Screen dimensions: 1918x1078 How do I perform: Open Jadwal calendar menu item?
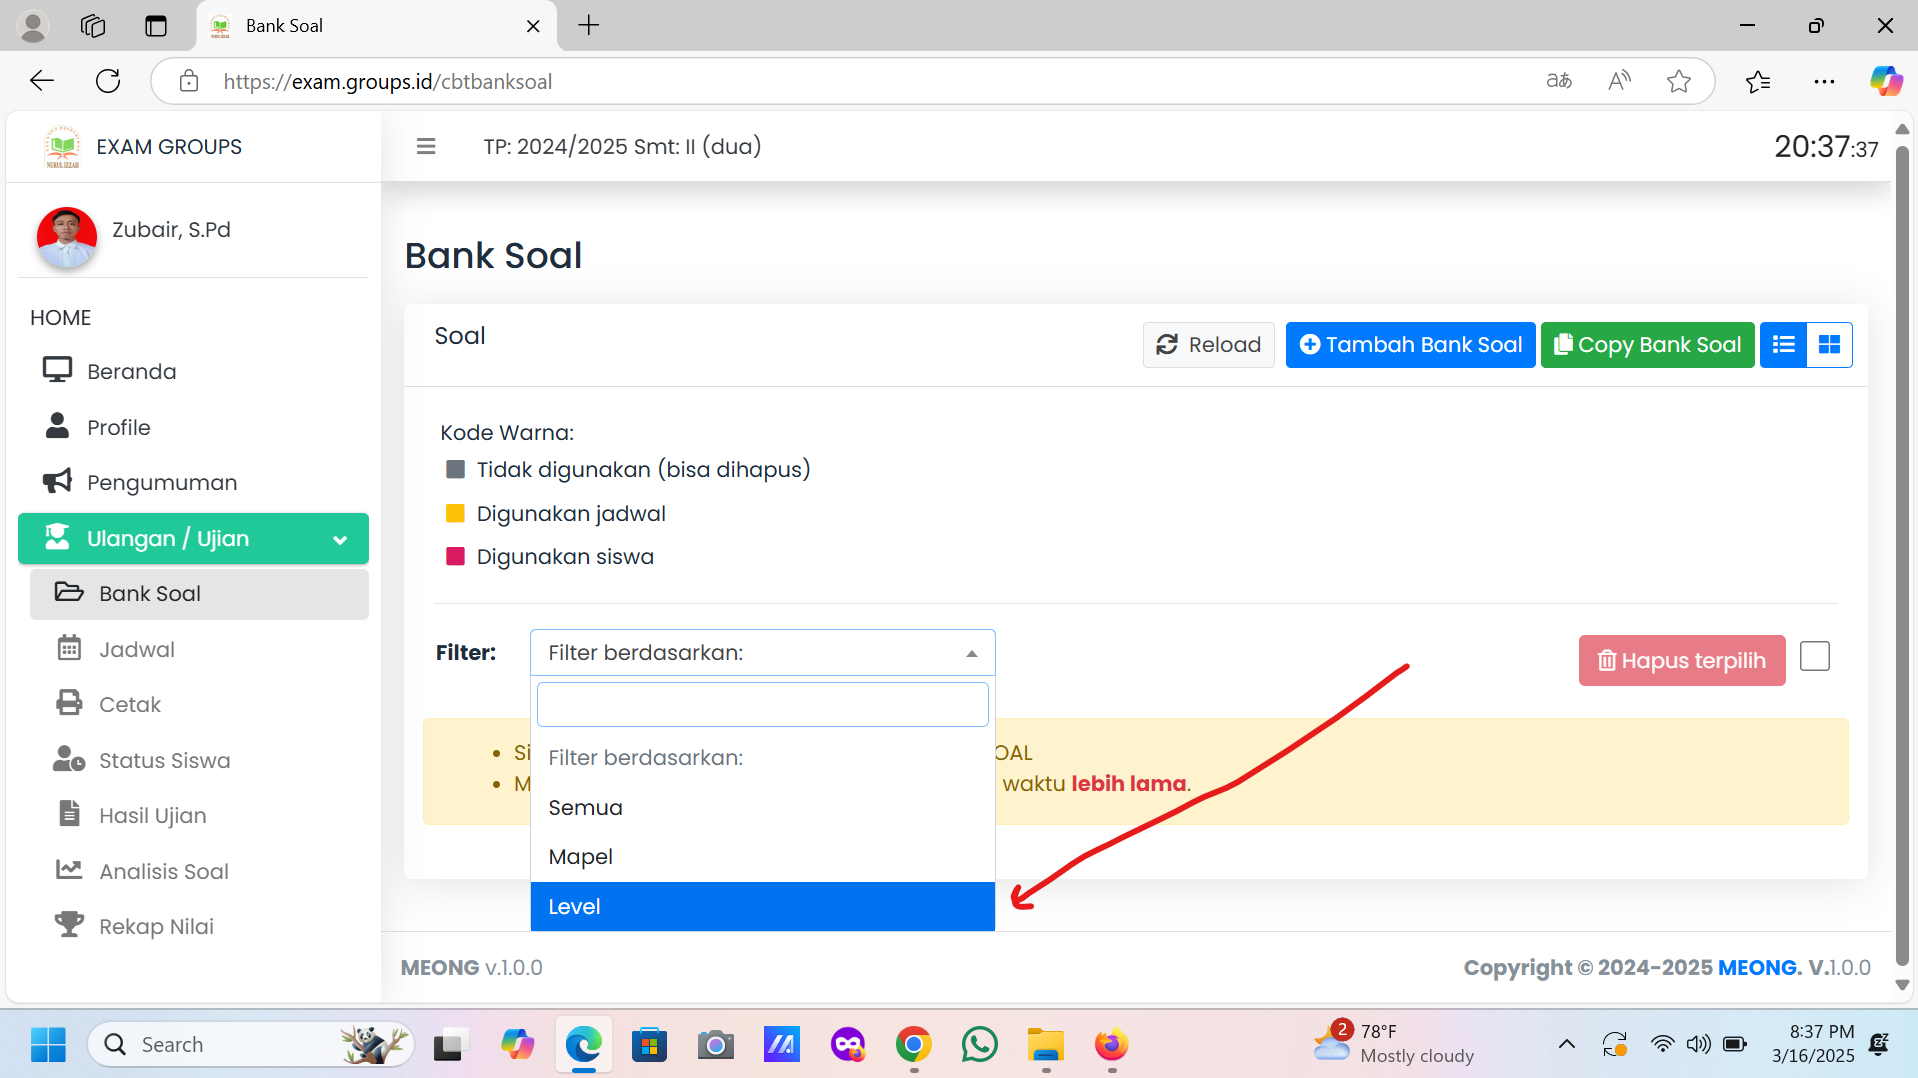coord(137,649)
